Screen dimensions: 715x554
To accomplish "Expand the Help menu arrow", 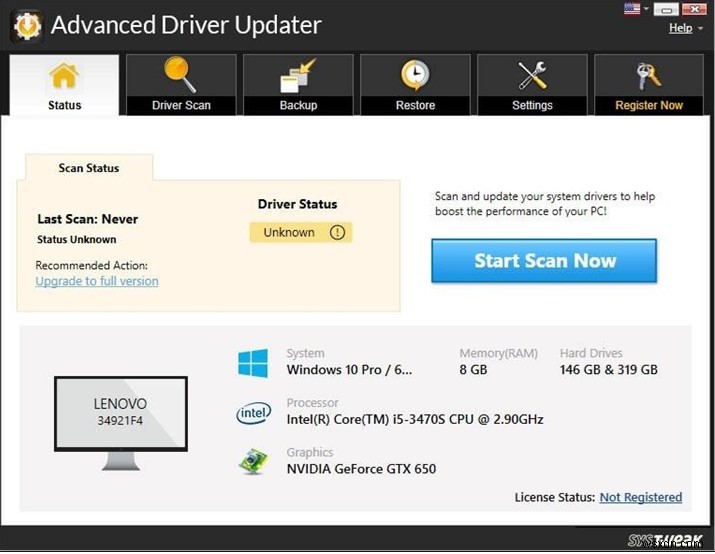I will click(x=700, y=29).
